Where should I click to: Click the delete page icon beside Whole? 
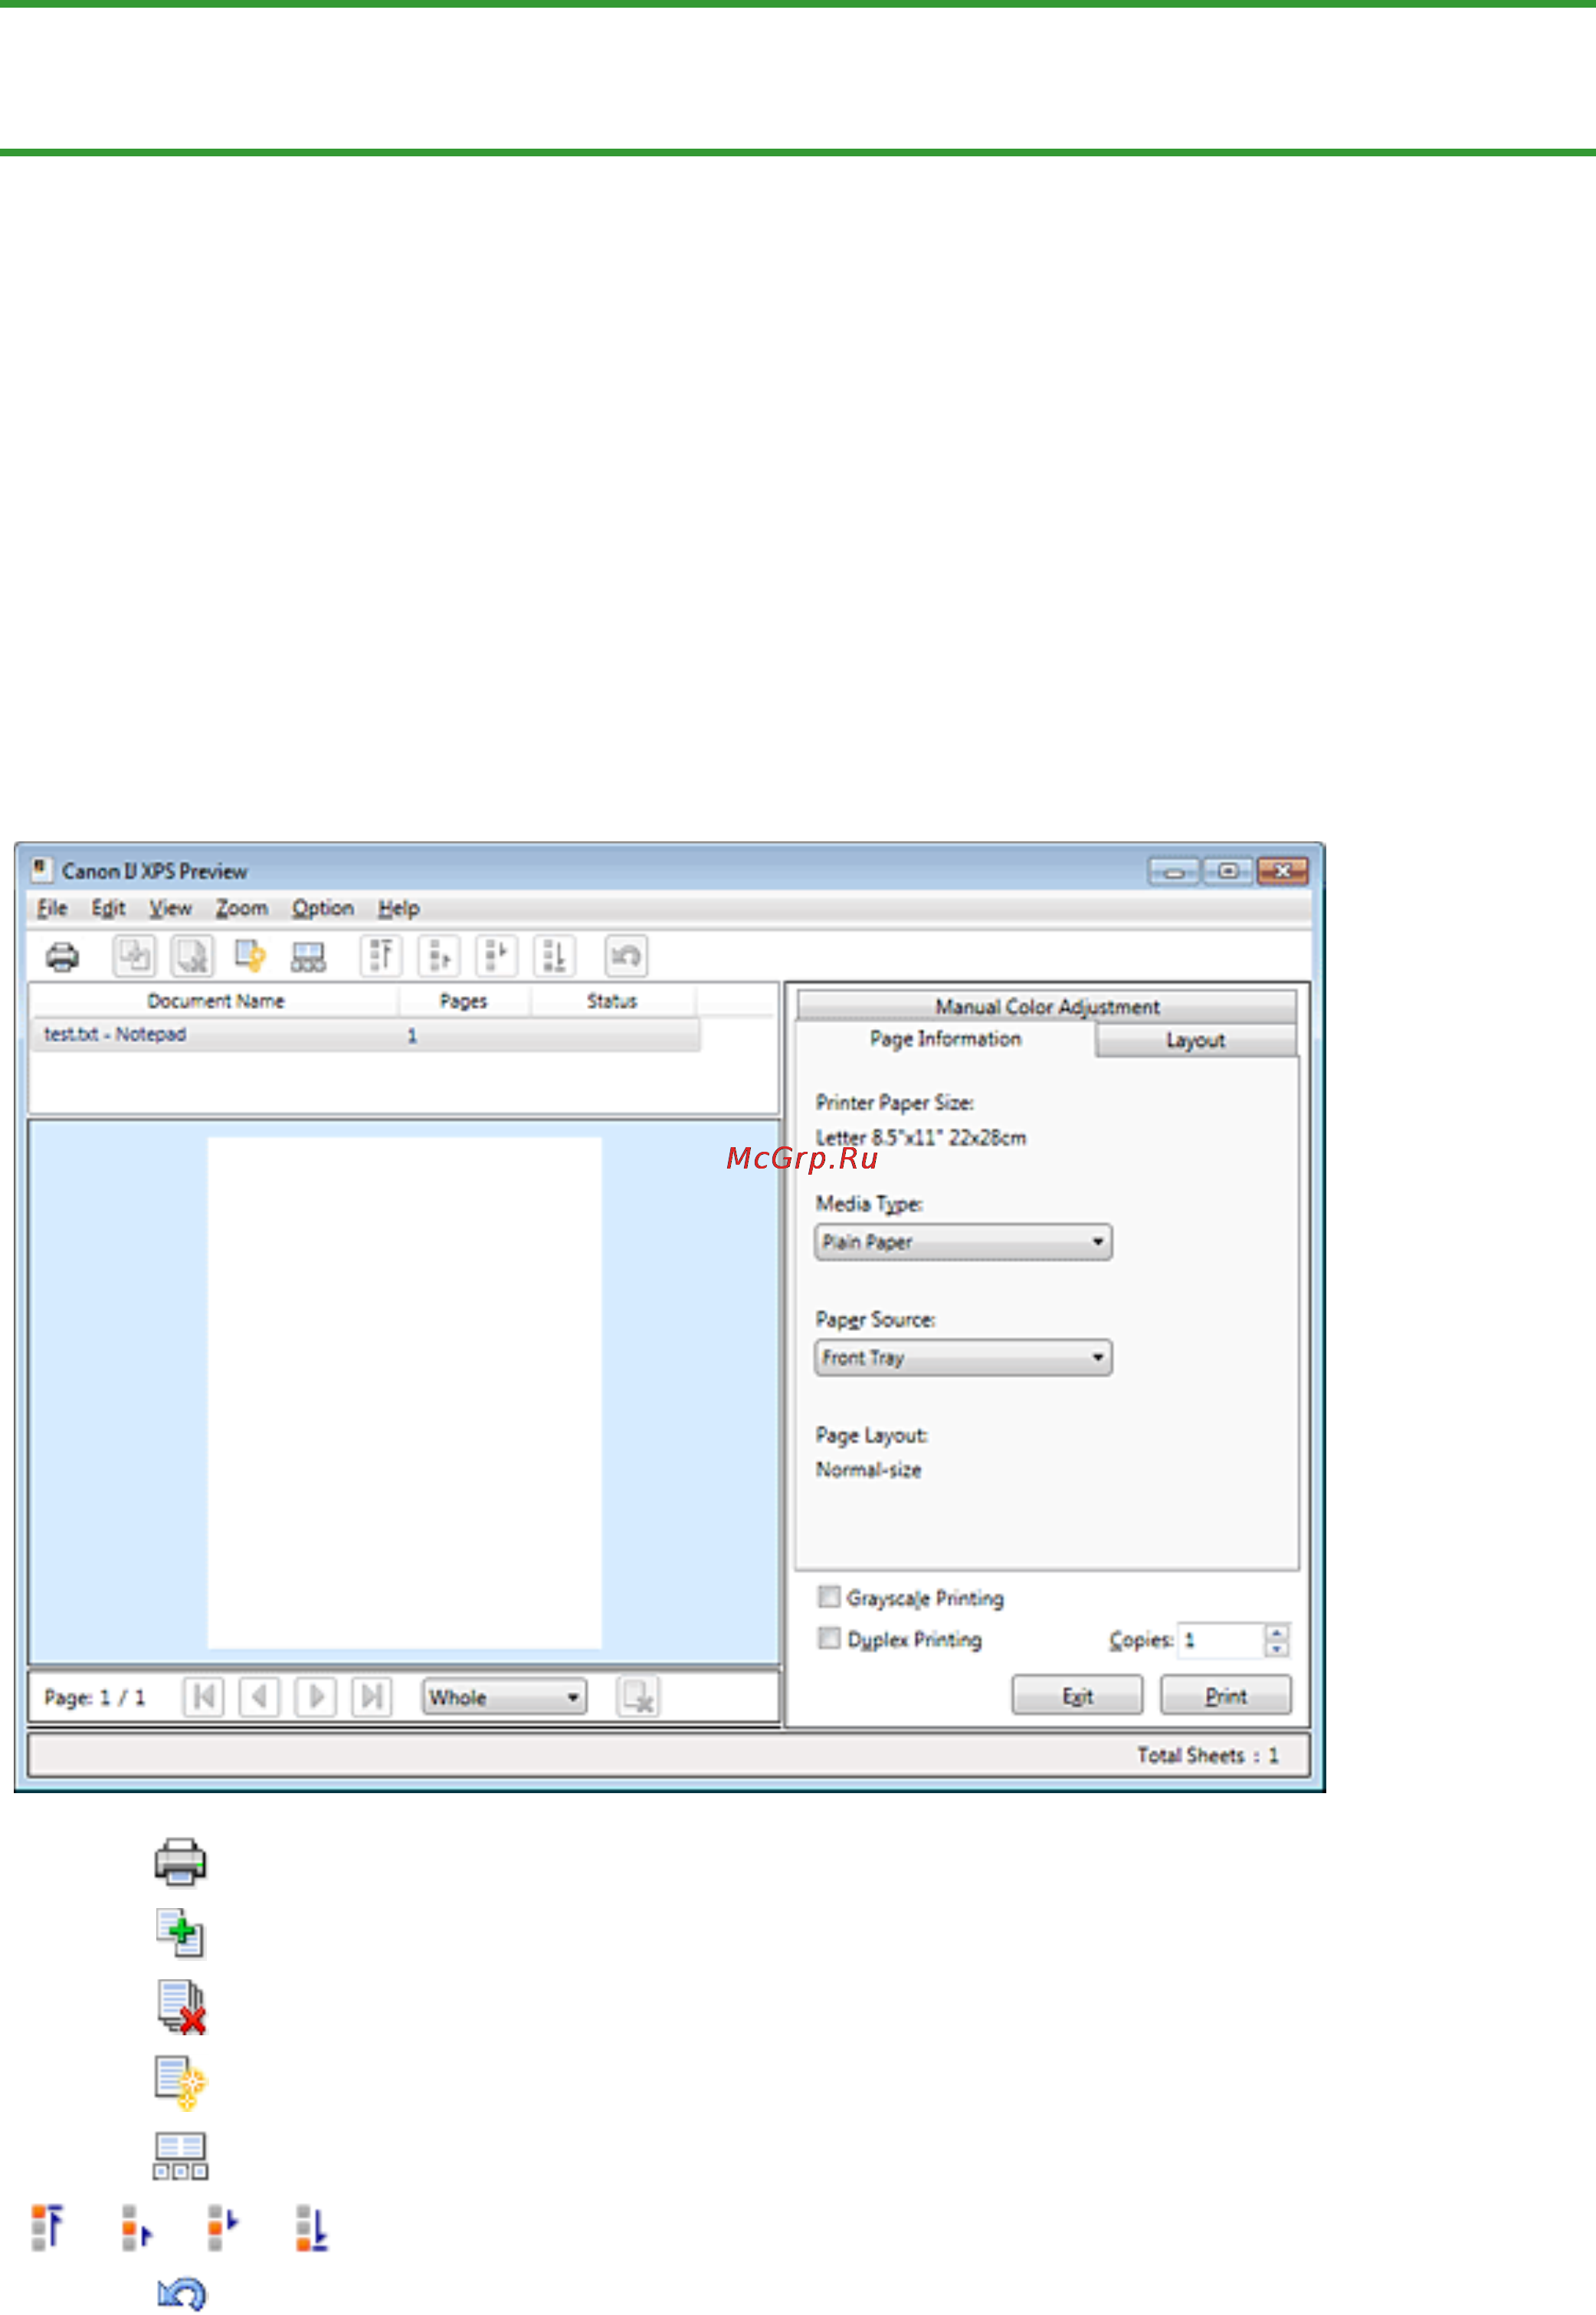638,1697
